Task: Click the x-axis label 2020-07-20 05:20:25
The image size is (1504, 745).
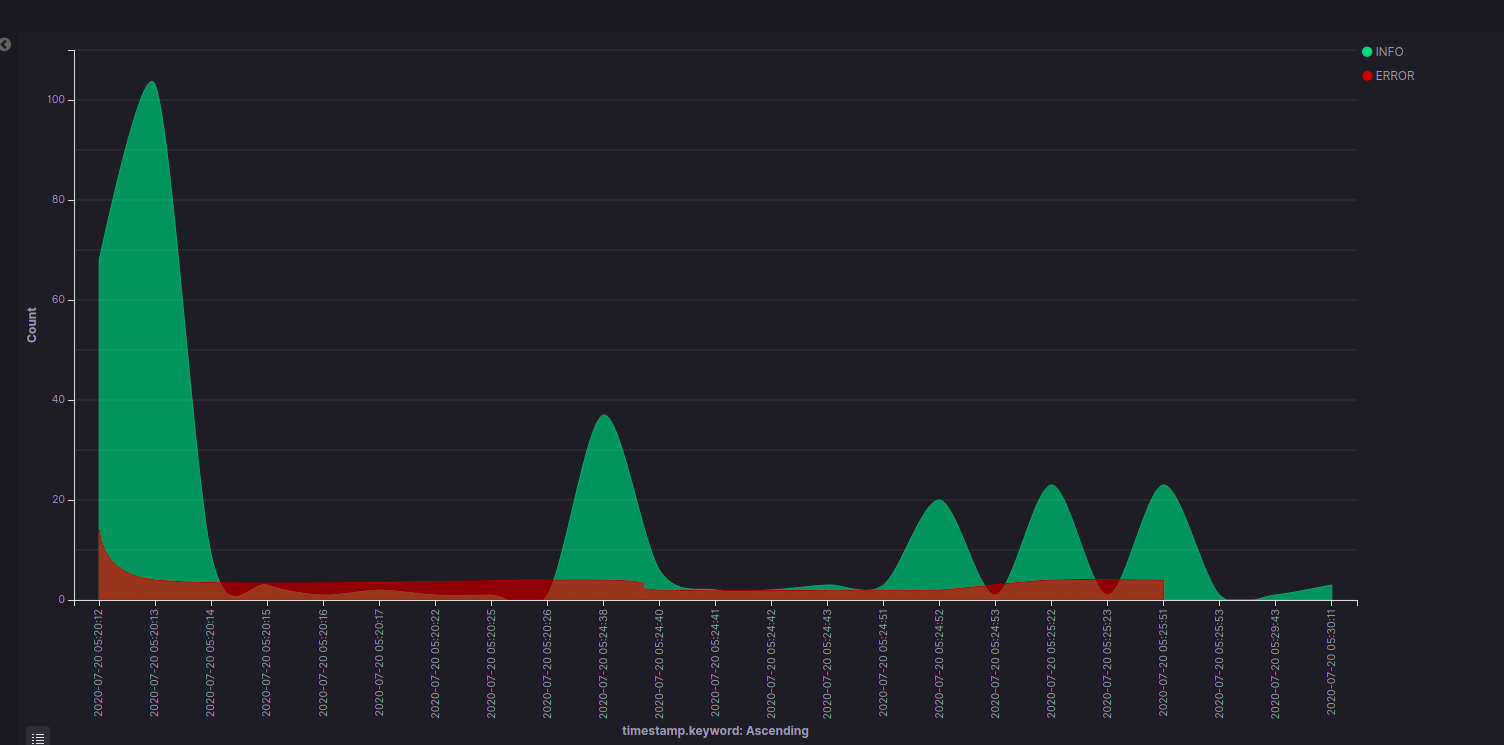Action: tap(491, 662)
